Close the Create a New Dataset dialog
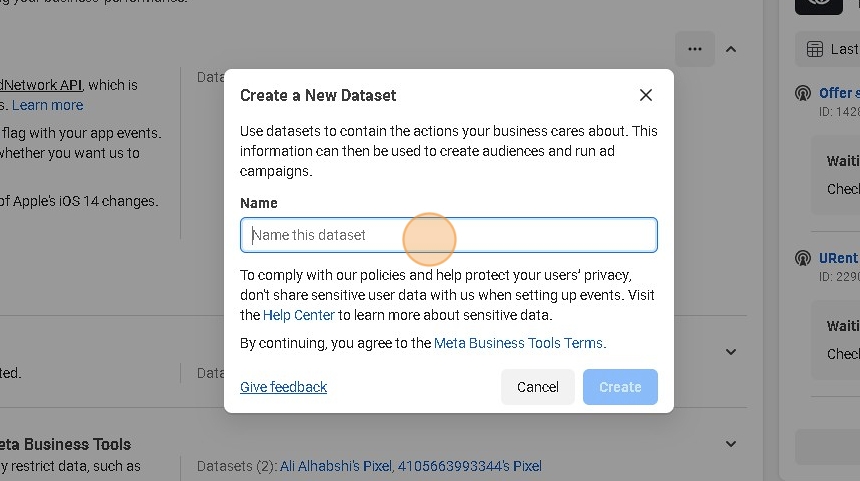Image resolution: width=860 pixels, height=481 pixels. (646, 95)
